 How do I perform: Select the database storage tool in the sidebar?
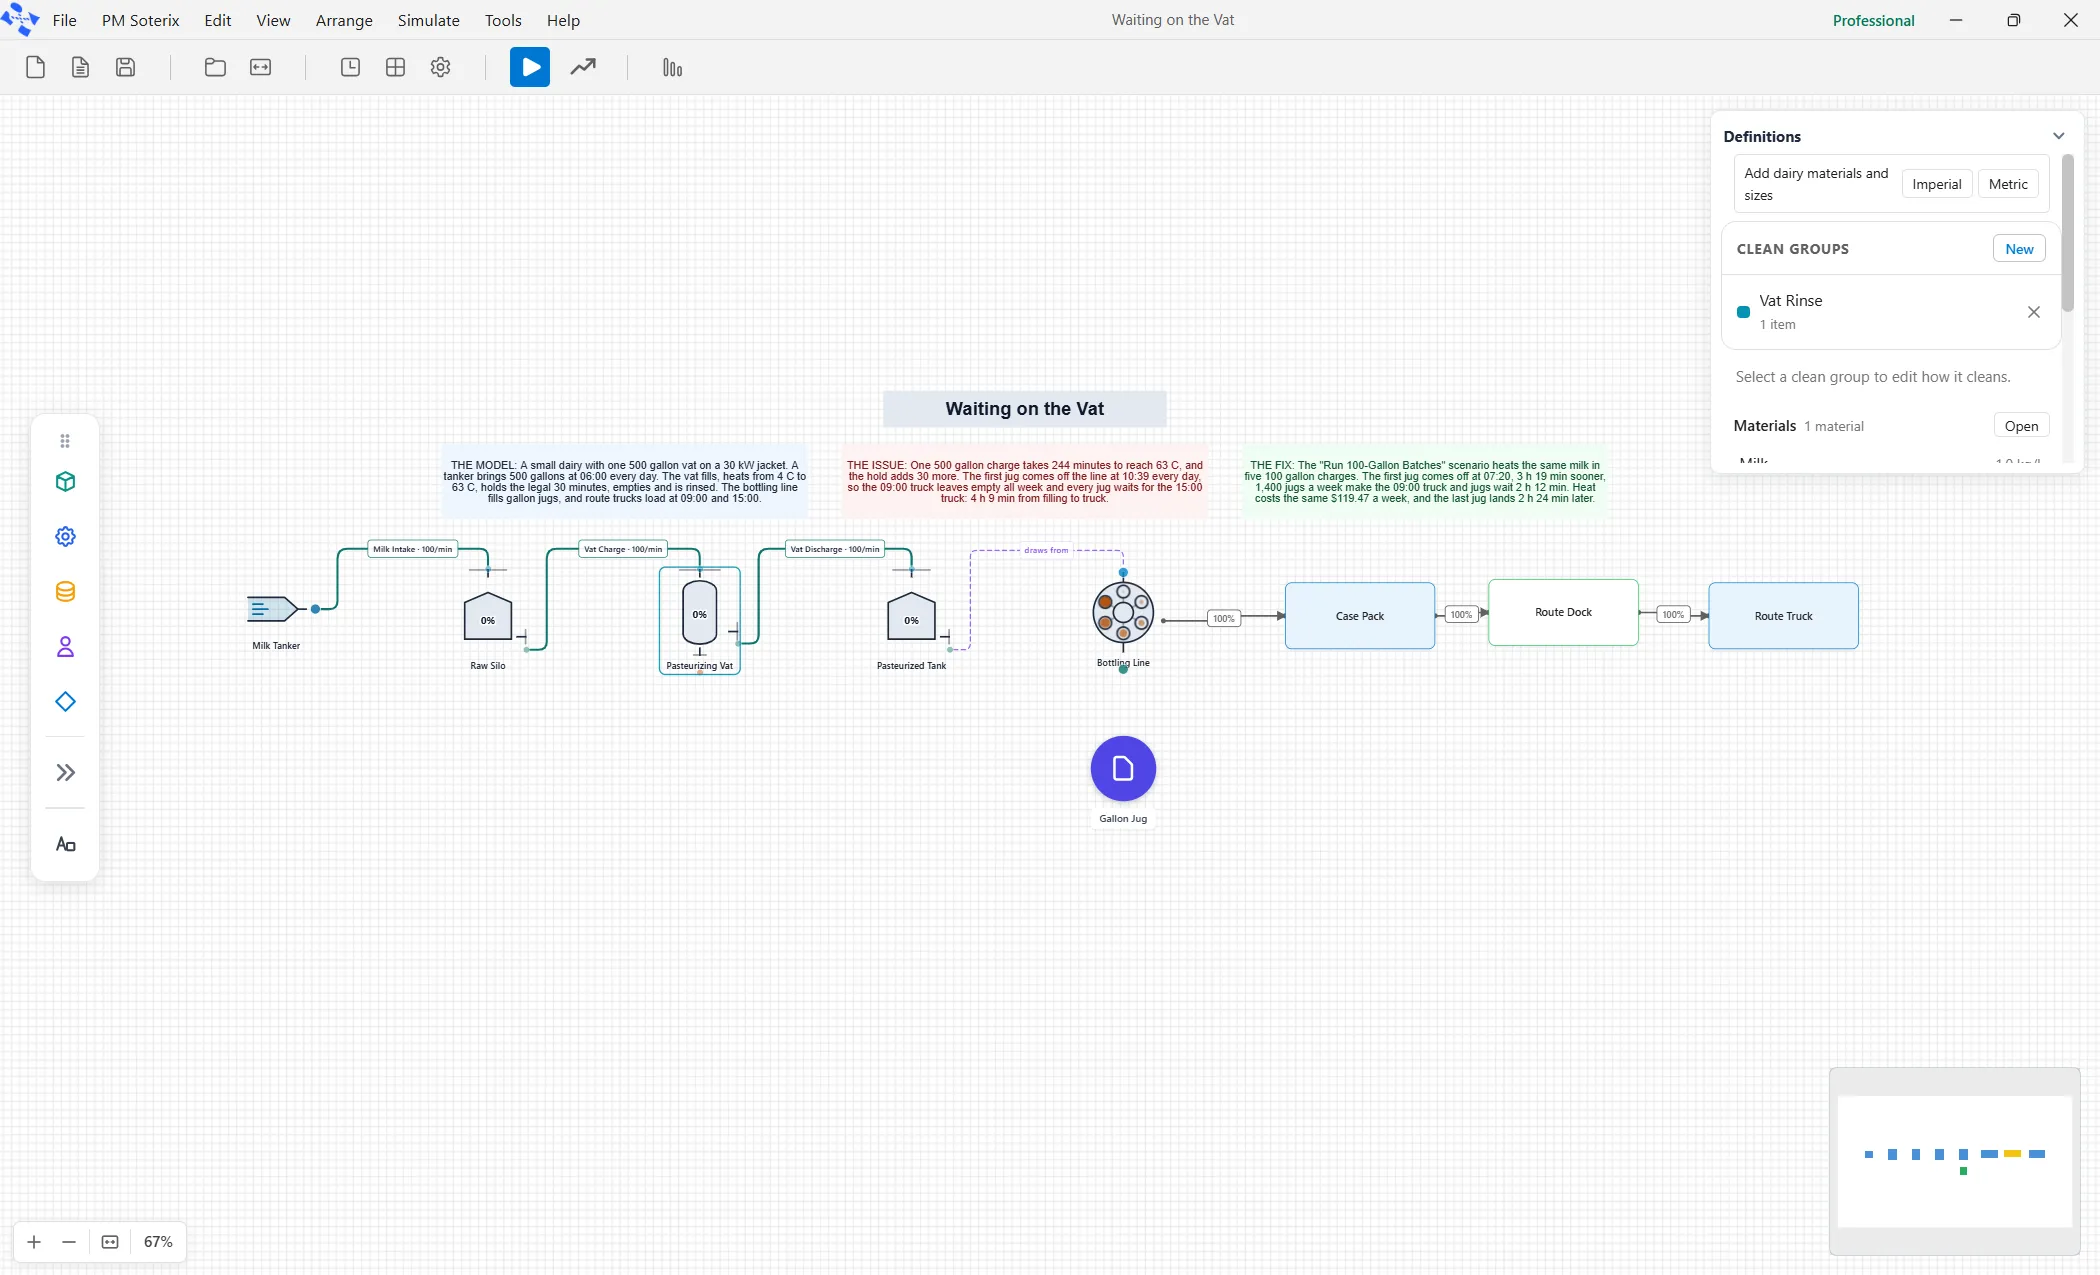pos(65,592)
